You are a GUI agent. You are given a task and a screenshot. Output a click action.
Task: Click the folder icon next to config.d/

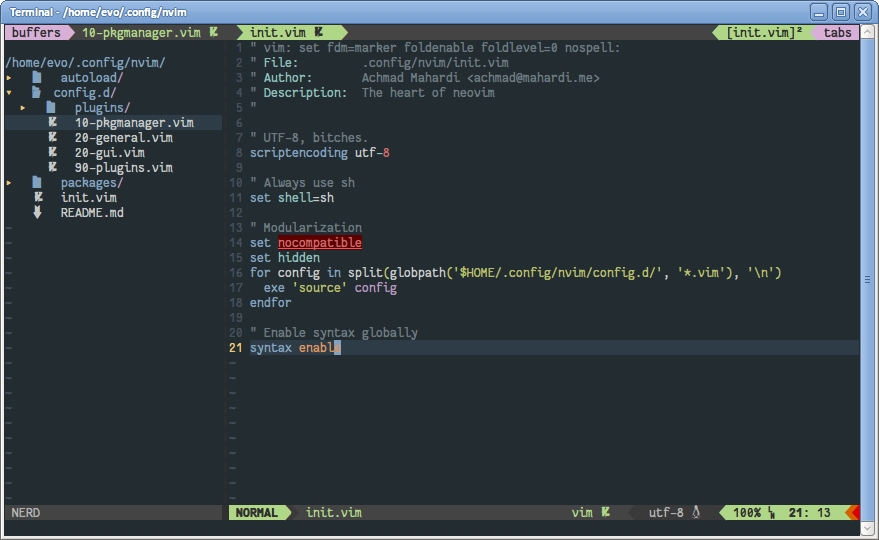coord(37,93)
